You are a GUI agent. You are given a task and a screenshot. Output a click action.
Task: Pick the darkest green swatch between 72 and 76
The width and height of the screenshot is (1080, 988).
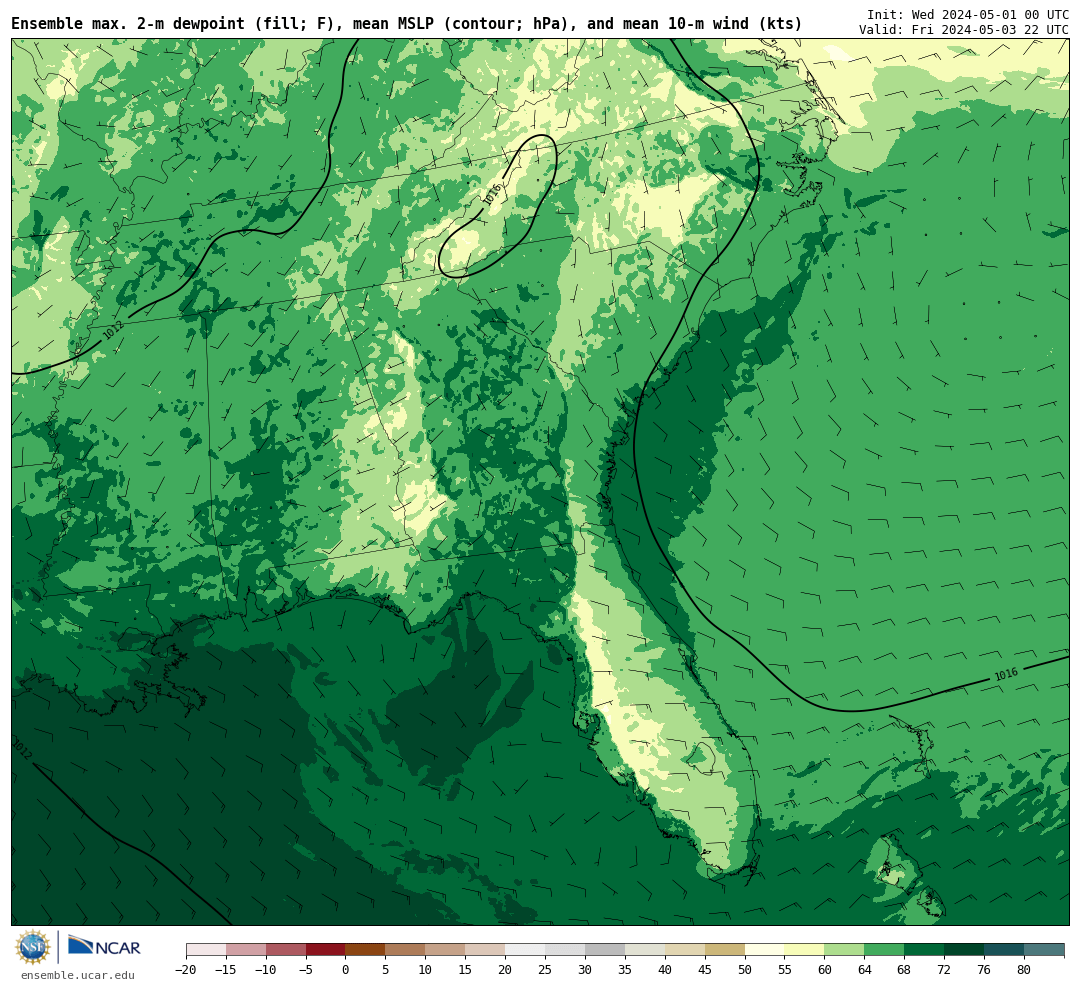(x=965, y=950)
